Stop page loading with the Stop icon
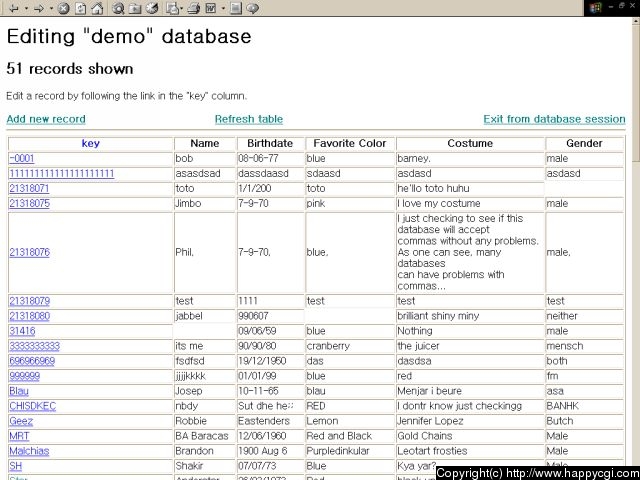The image size is (640, 480). coord(63,8)
